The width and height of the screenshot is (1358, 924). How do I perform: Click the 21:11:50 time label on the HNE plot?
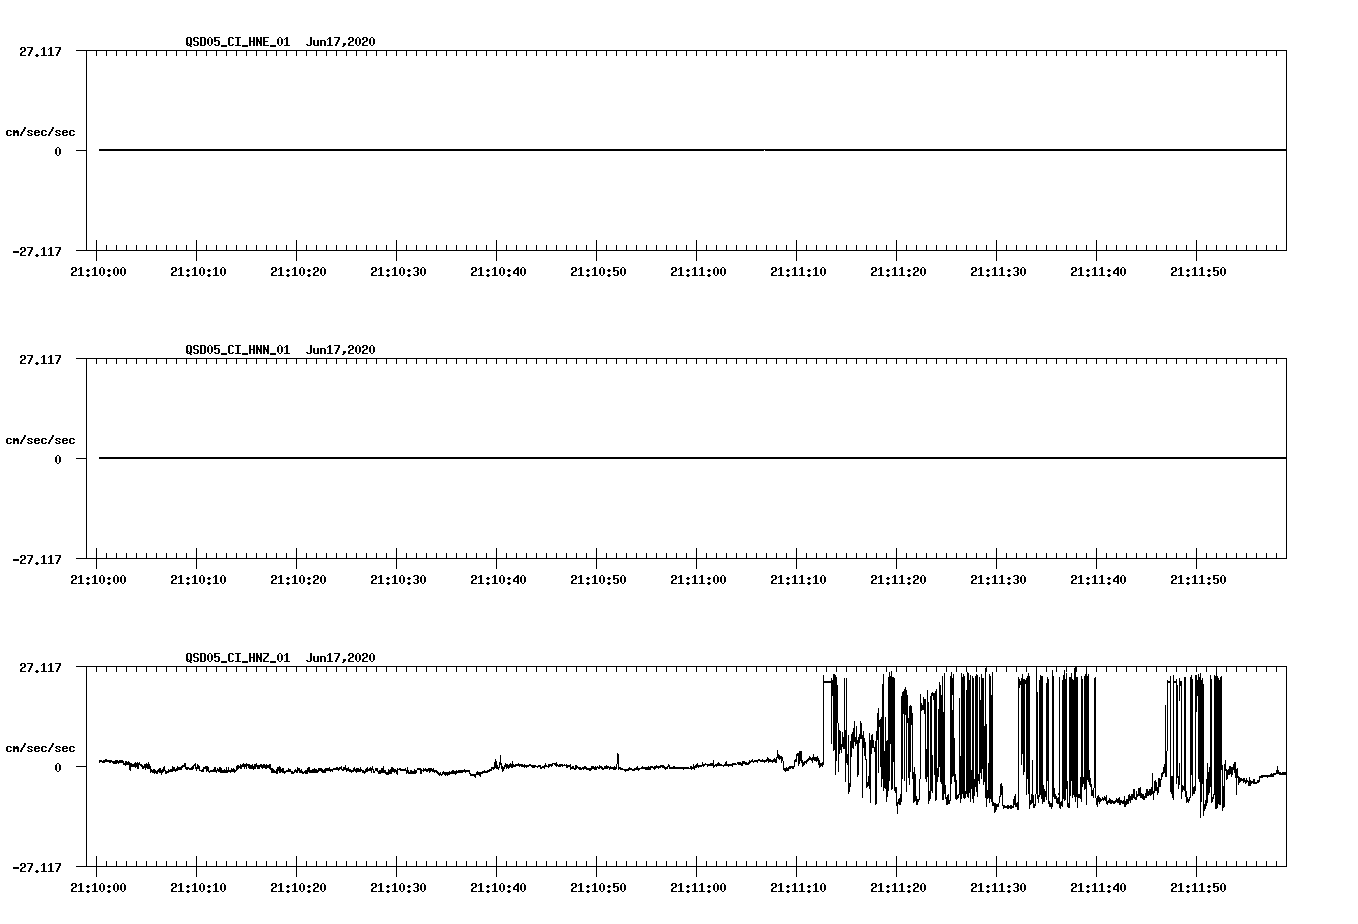[x=1198, y=272]
